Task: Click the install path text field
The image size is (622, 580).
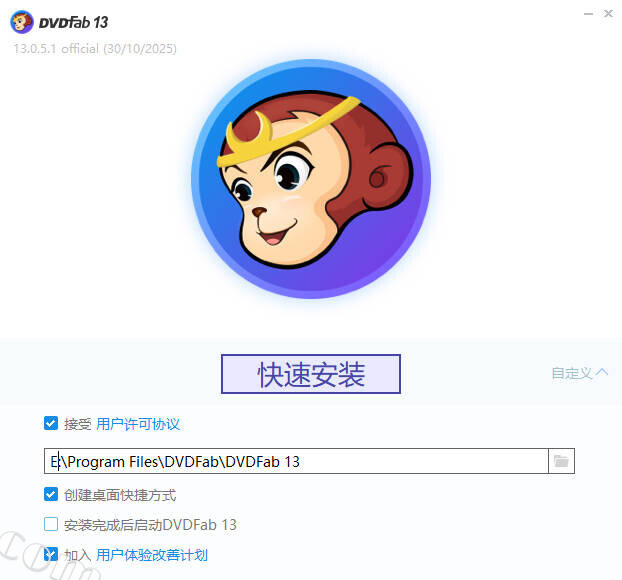Action: pos(296,461)
